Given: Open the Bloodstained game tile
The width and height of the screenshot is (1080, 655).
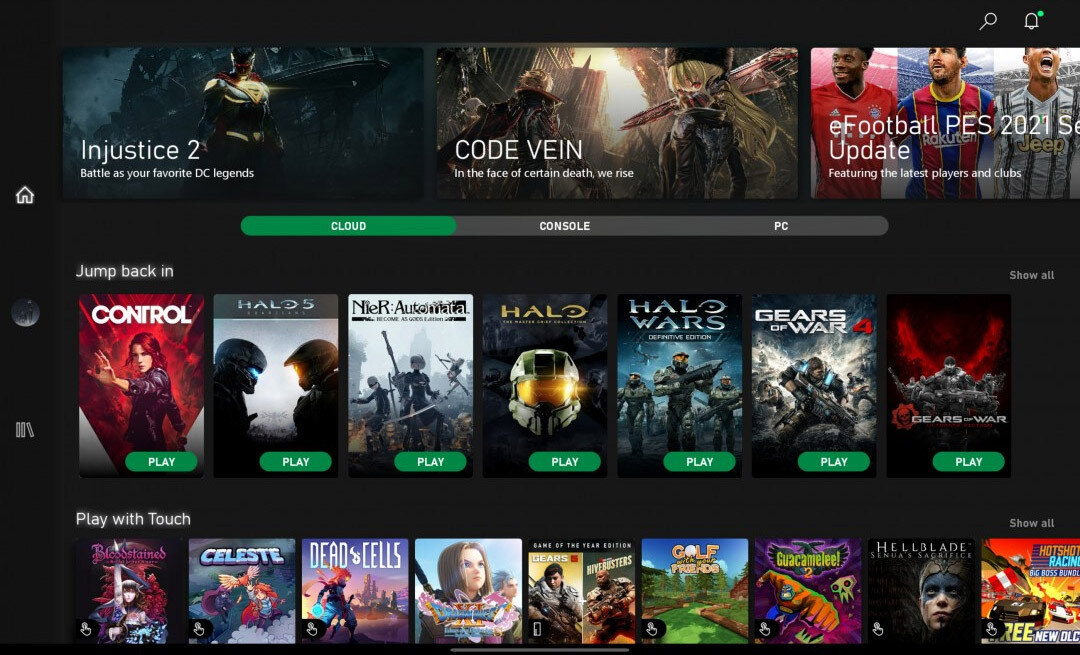Looking at the screenshot, I should pos(129,591).
